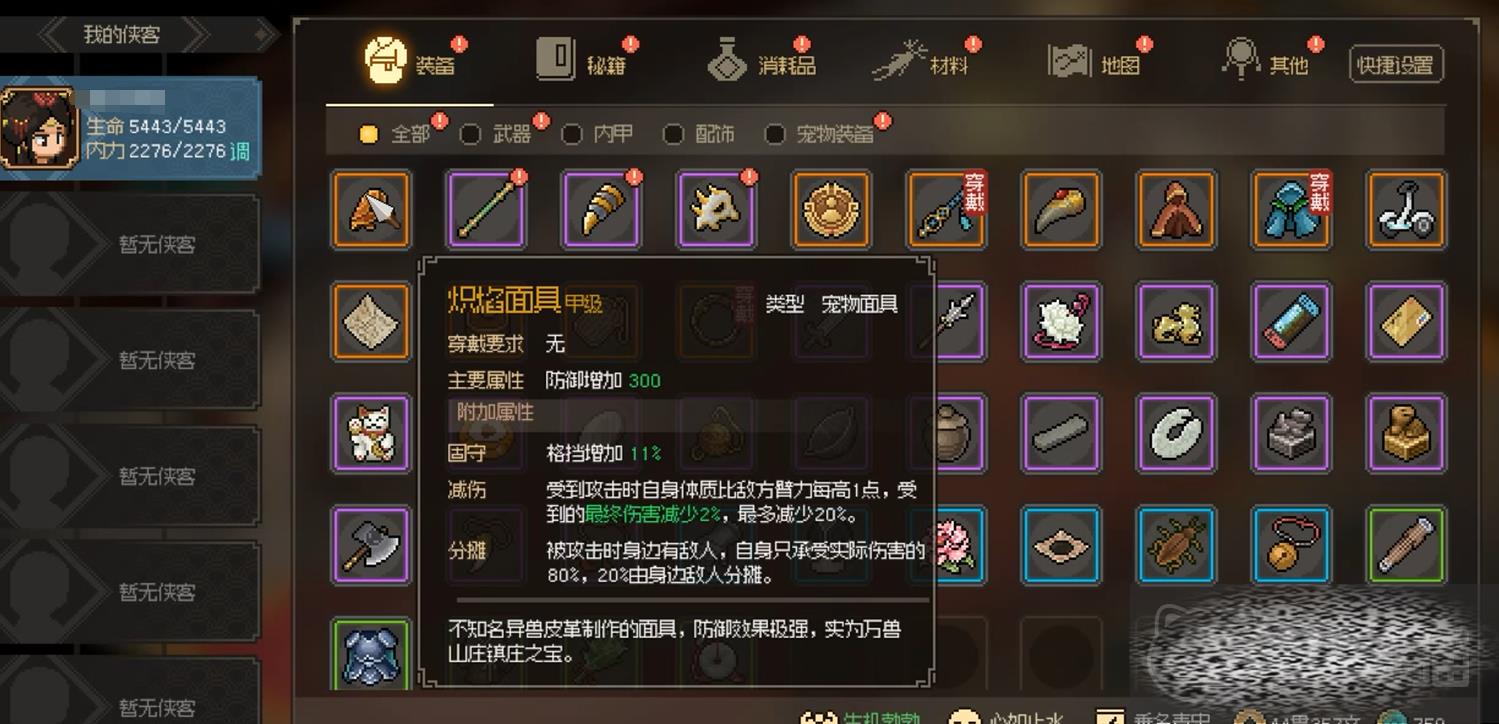Click the 调 button beside 内力

click(x=240, y=153)
